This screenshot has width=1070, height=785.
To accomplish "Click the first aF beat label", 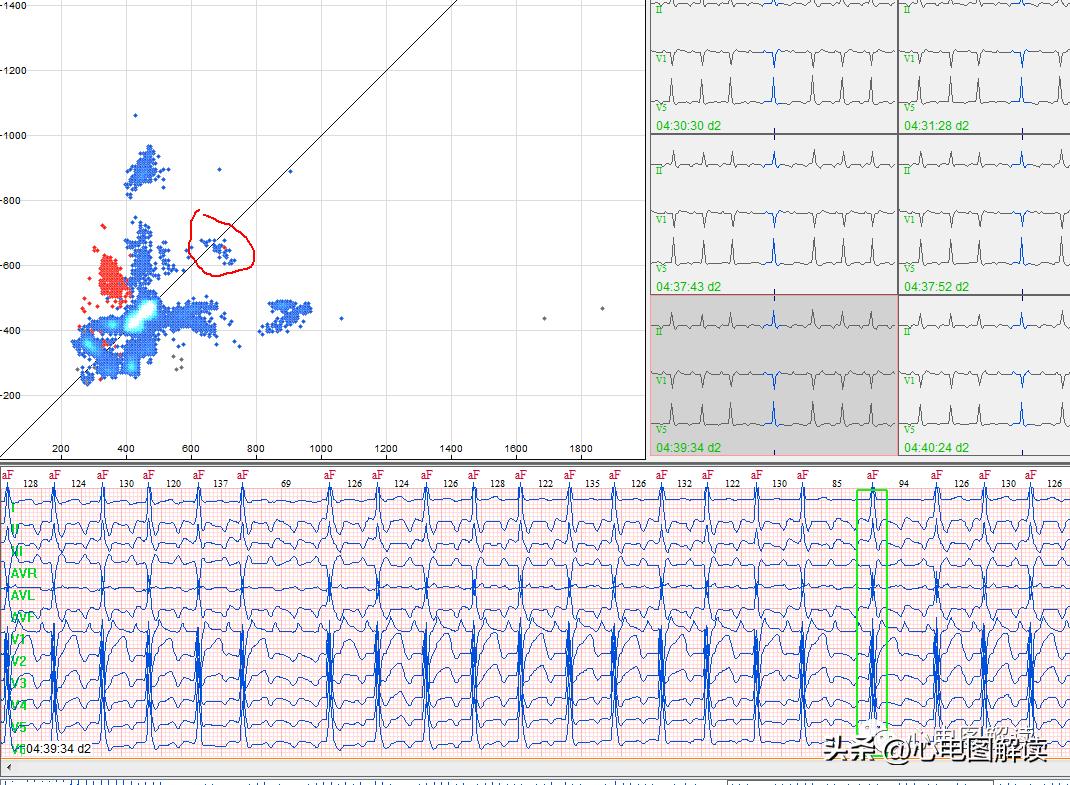I will (9, 475).
